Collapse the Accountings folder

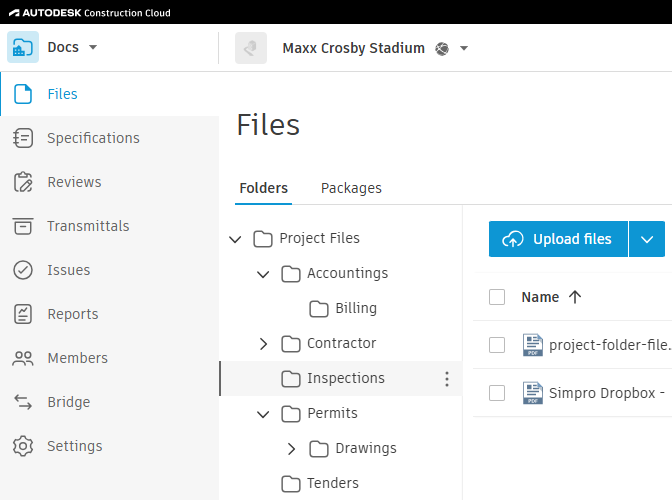coord(264,274)
